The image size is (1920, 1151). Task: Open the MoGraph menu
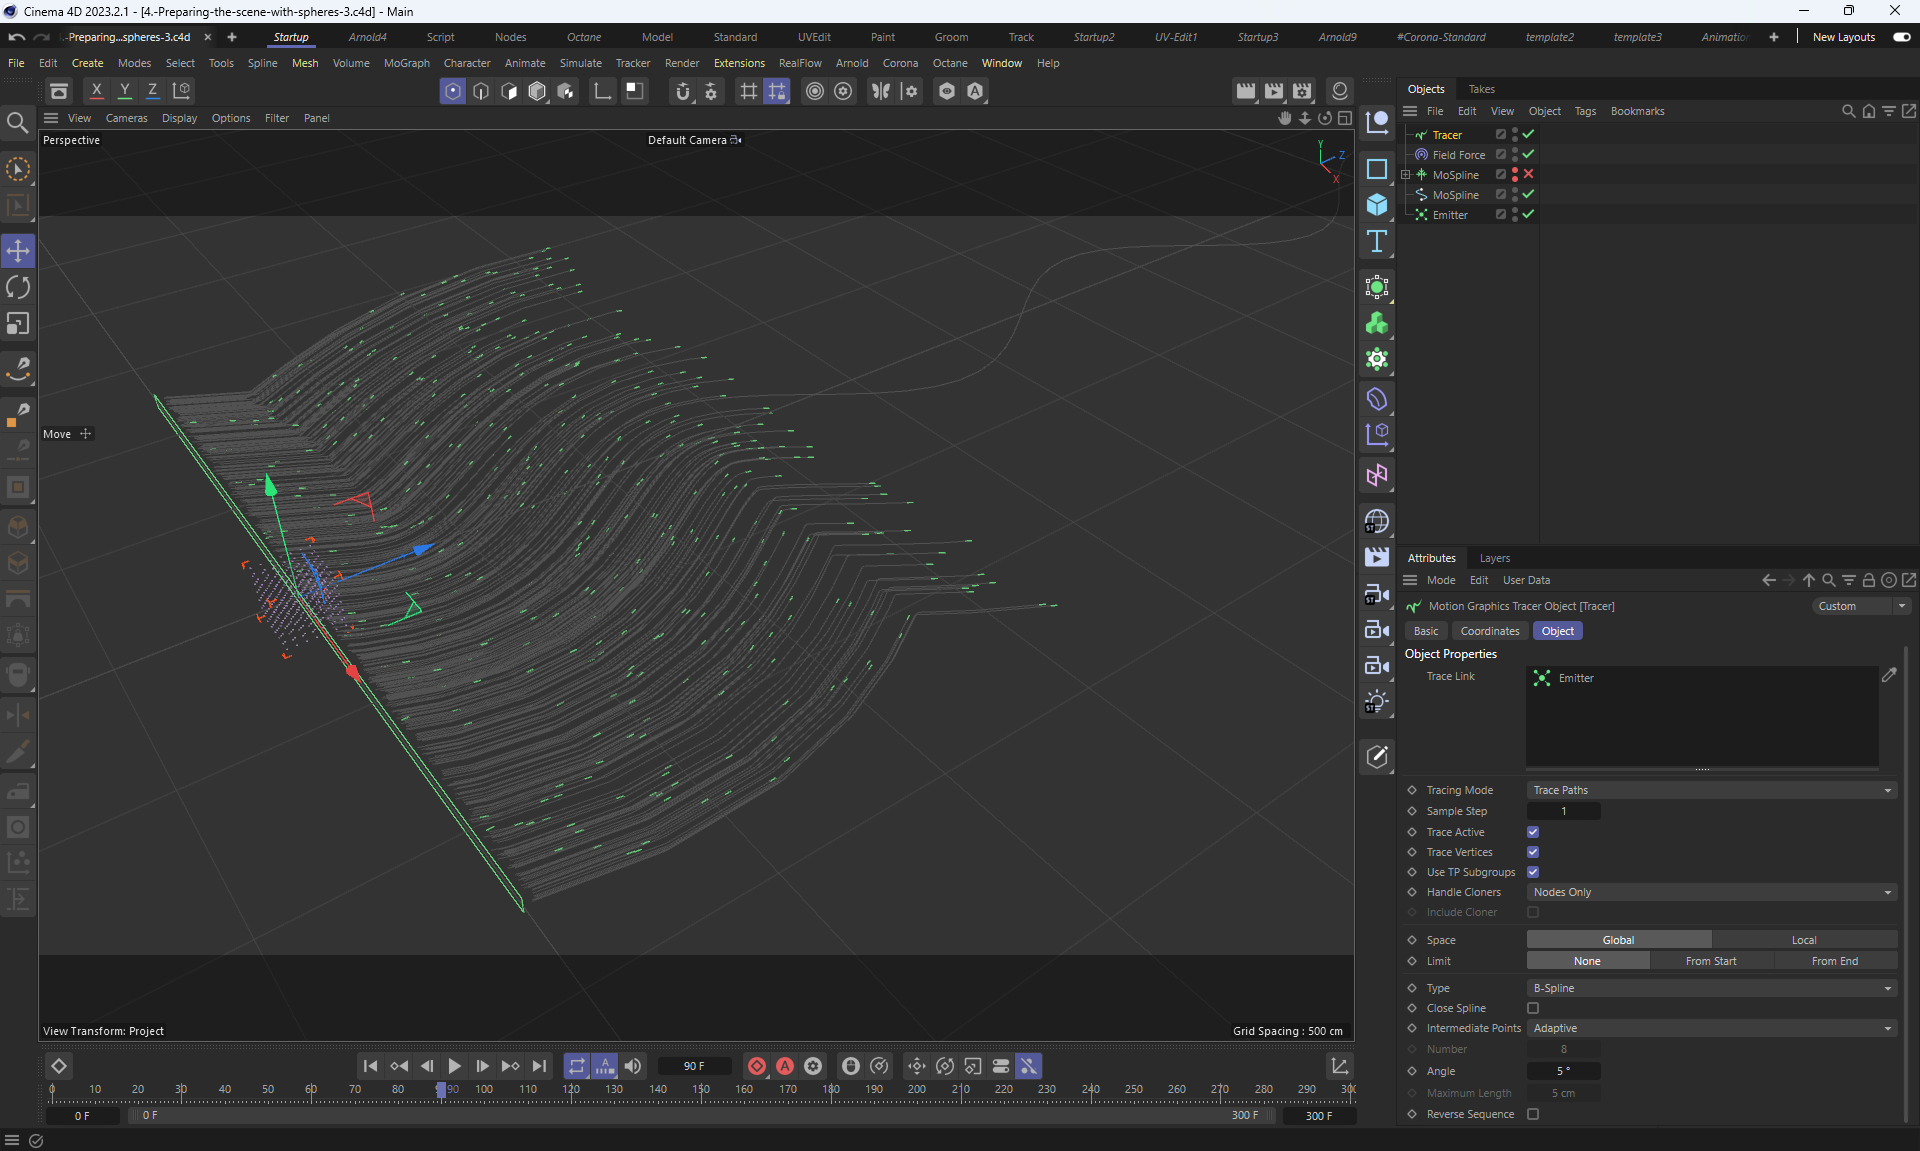coord(406,63)
